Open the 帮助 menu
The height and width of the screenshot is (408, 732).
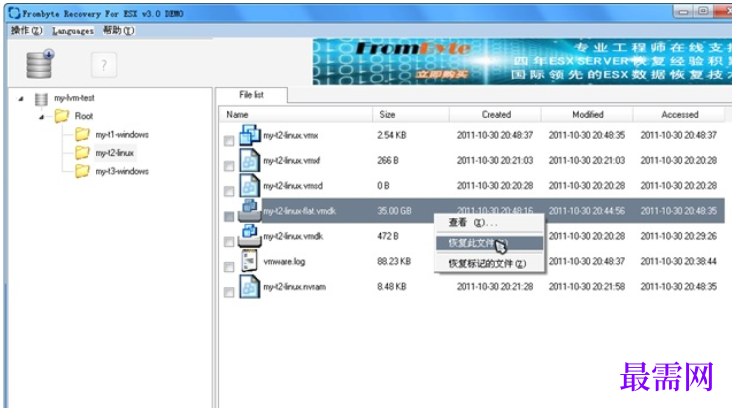coord(119,30)
